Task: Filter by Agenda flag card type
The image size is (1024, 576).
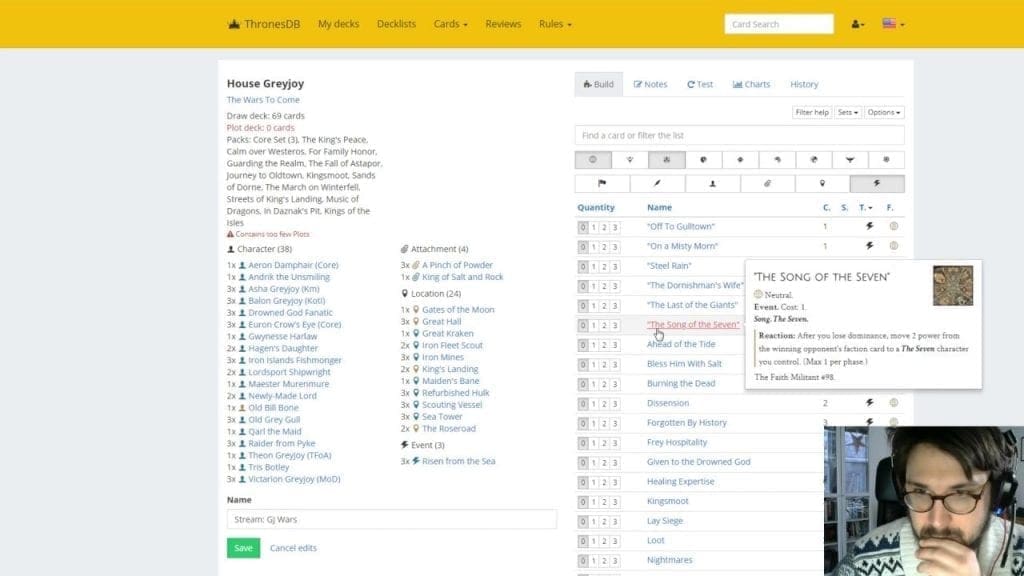Action: [602, 184]
